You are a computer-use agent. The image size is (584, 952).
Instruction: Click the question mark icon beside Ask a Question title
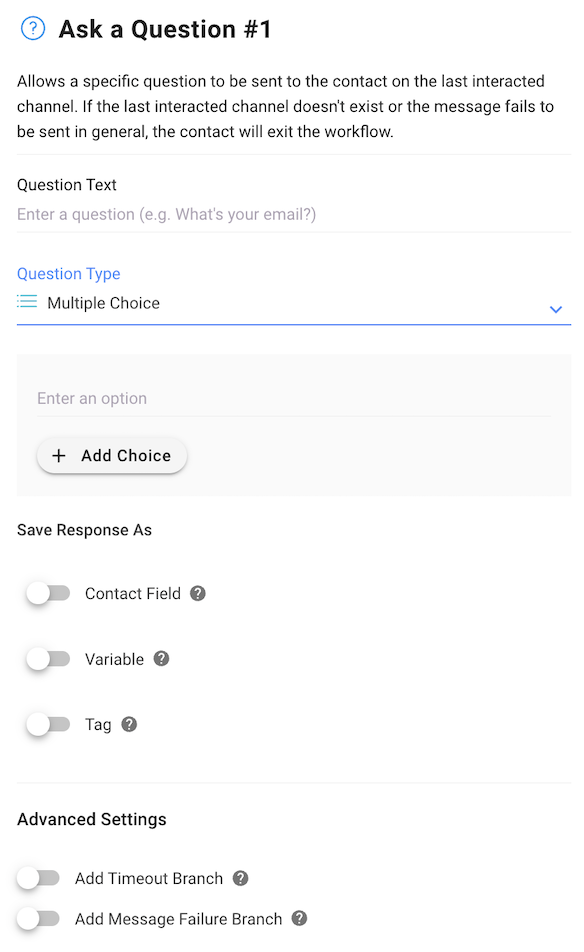[33, 29]
